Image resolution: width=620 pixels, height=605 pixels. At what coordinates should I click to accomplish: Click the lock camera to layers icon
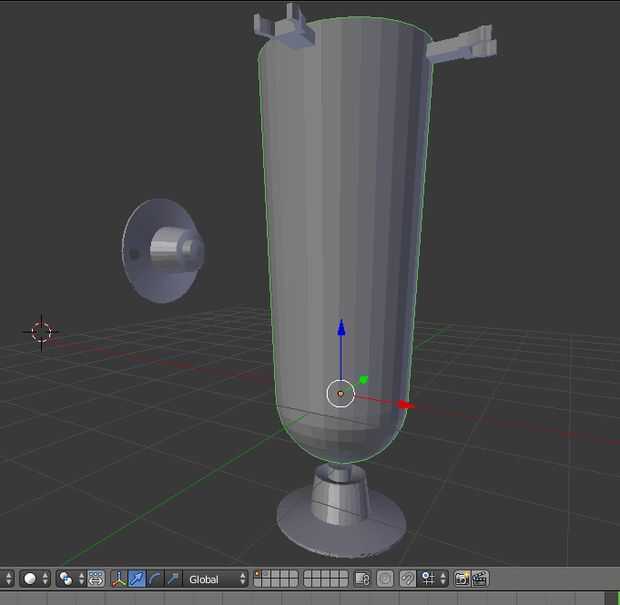pos(362,579)
